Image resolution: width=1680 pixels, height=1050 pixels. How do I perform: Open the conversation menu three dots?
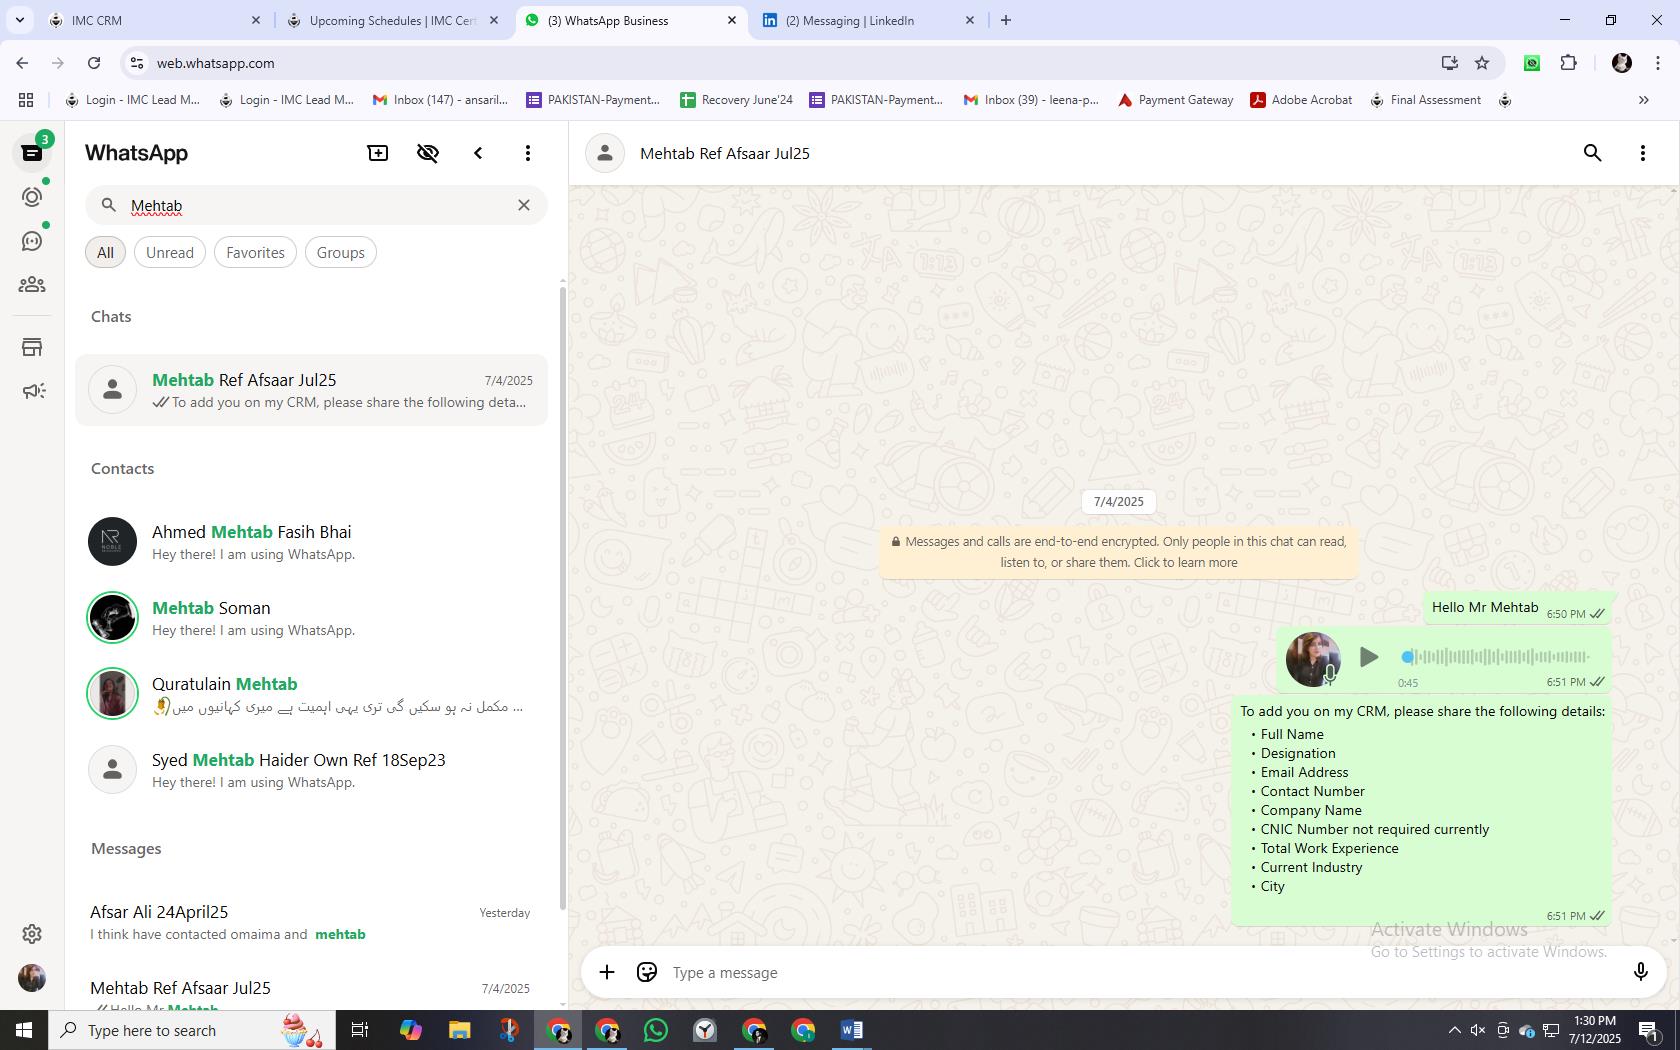coord(1643,153)
